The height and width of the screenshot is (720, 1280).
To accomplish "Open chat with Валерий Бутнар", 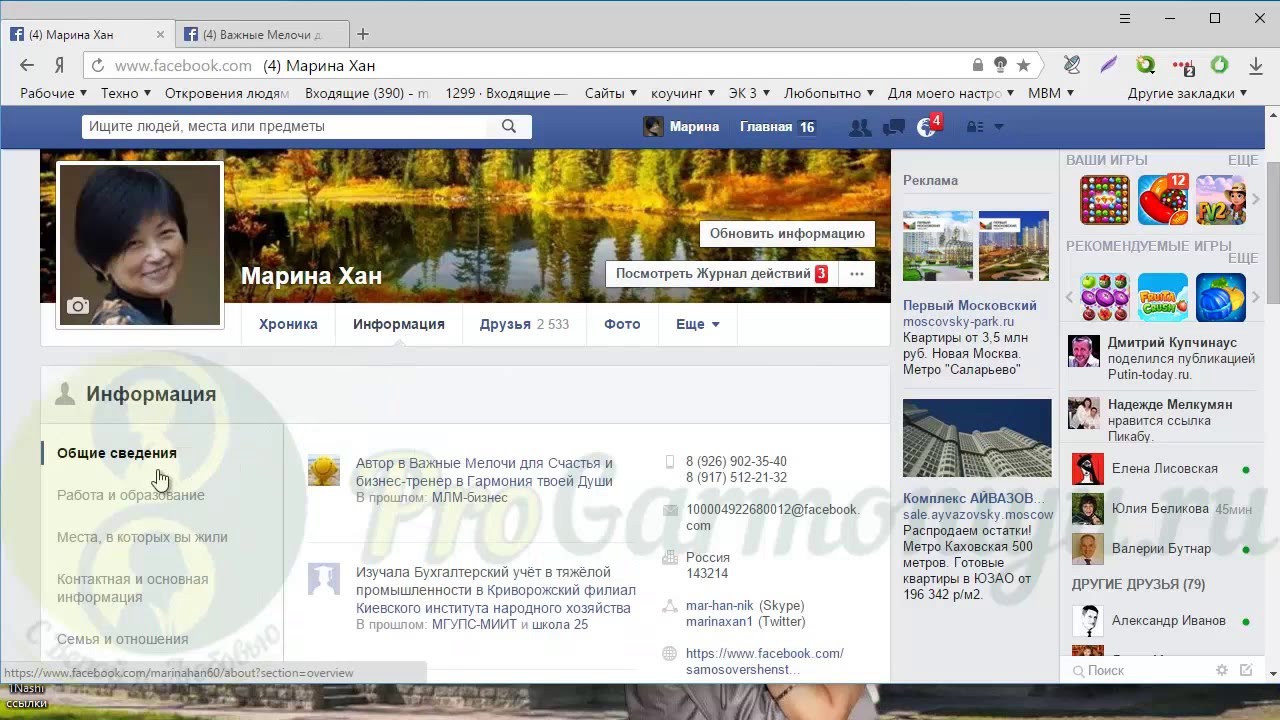I will (1160, 548).
